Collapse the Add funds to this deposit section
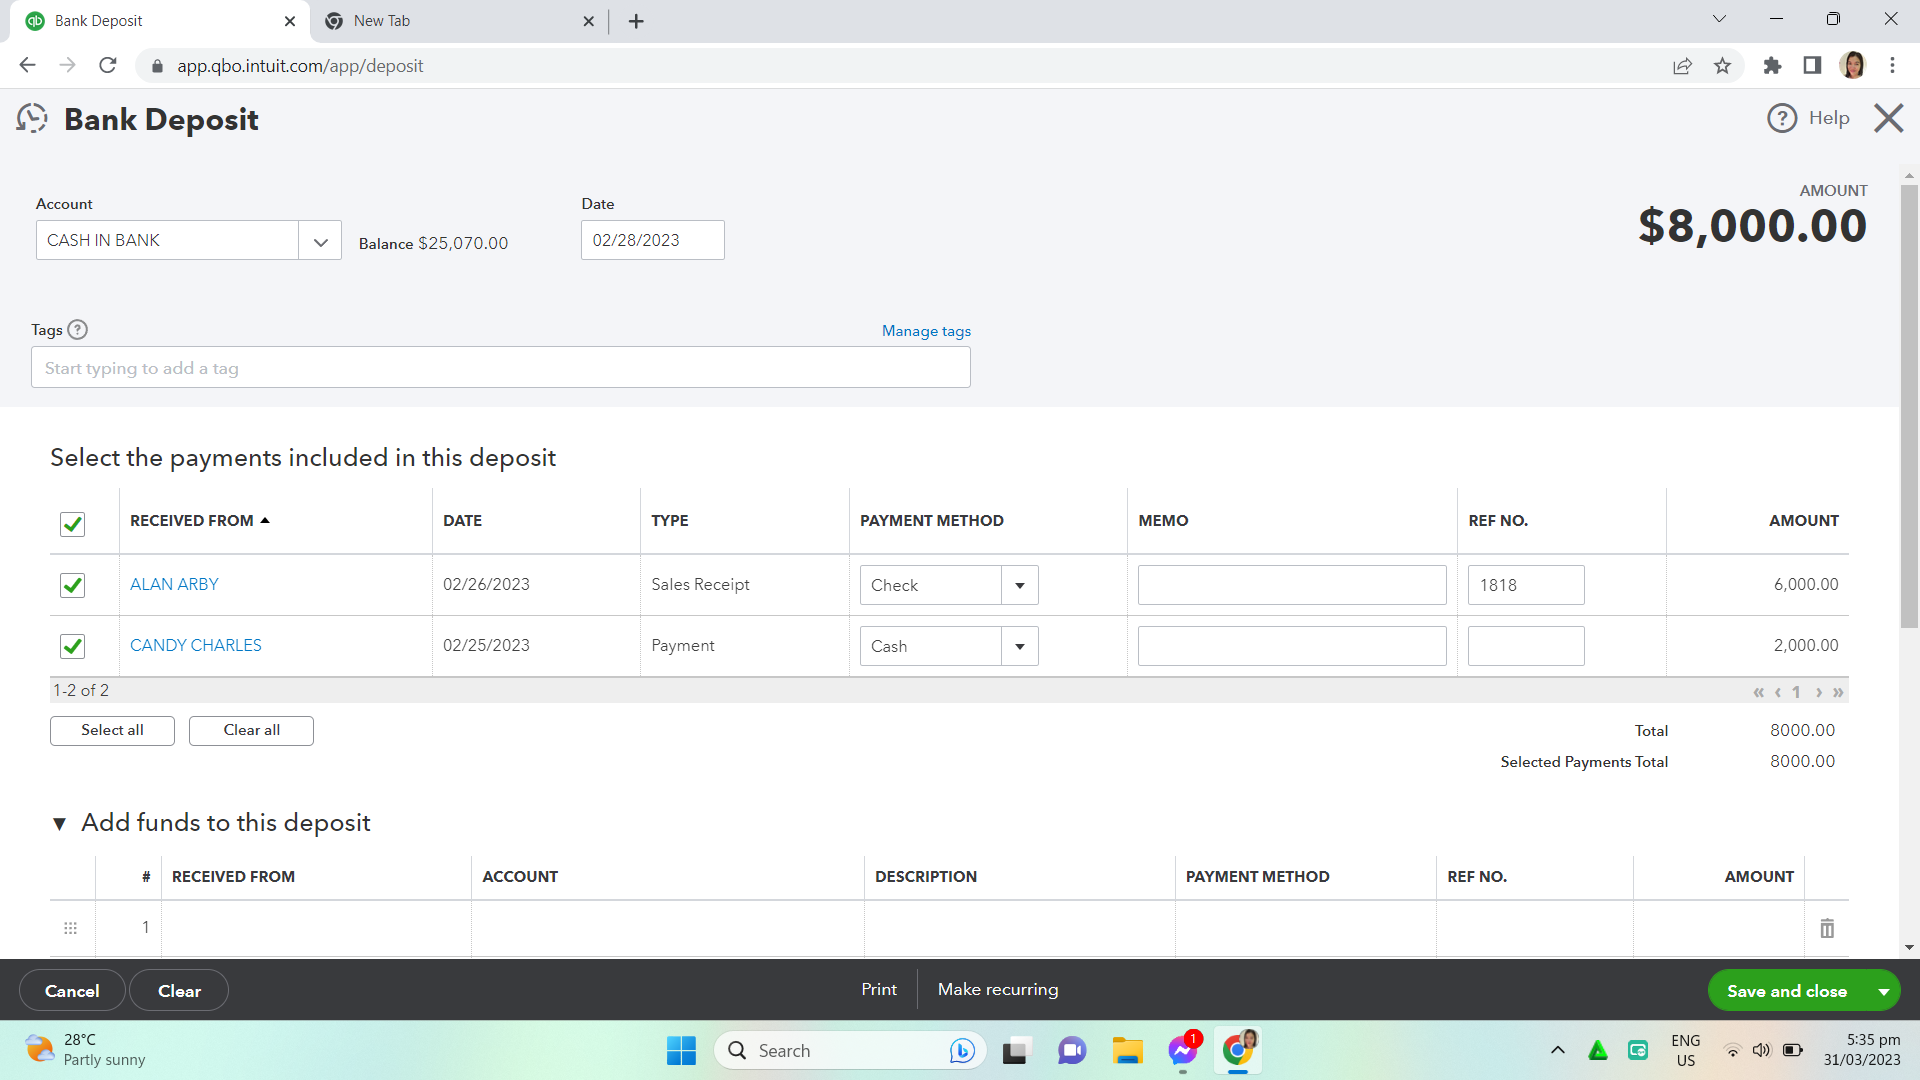 (x=59, y=824)
